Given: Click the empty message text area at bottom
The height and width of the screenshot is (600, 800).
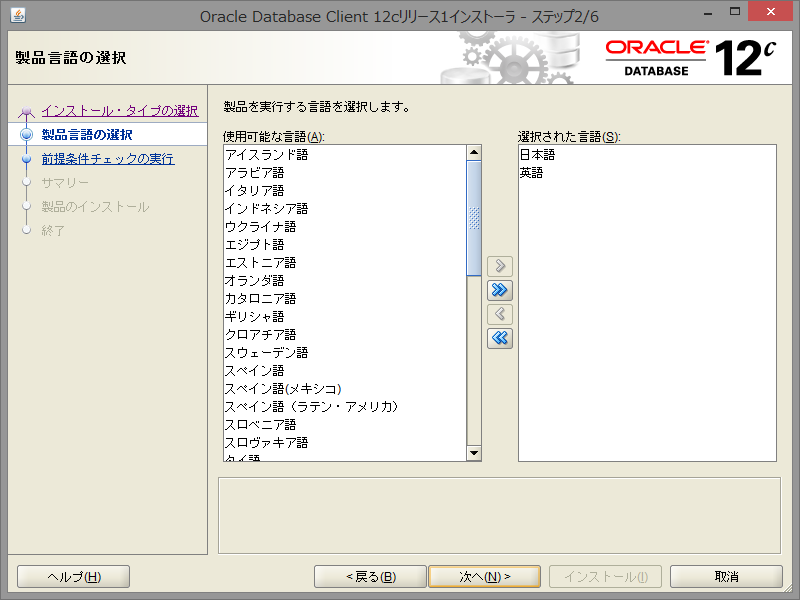Looking at the screenshot, I should coord(499,515).
